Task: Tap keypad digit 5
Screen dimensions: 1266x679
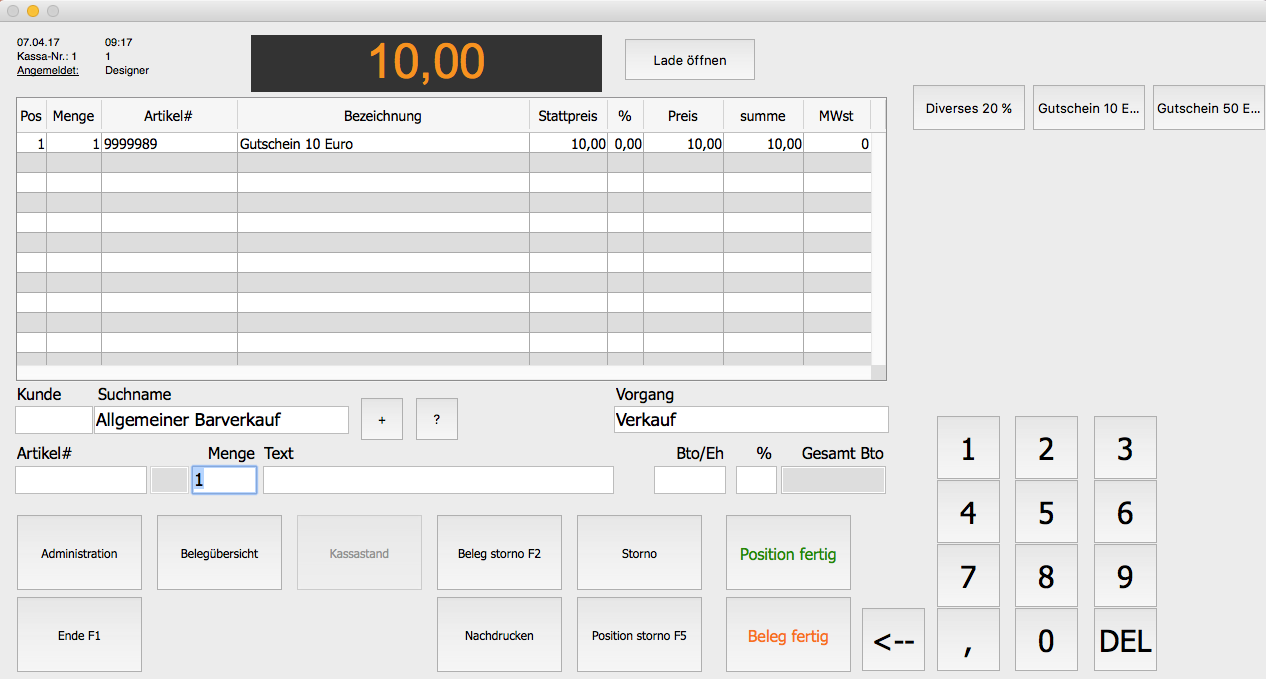Action: click(1046, 512)
